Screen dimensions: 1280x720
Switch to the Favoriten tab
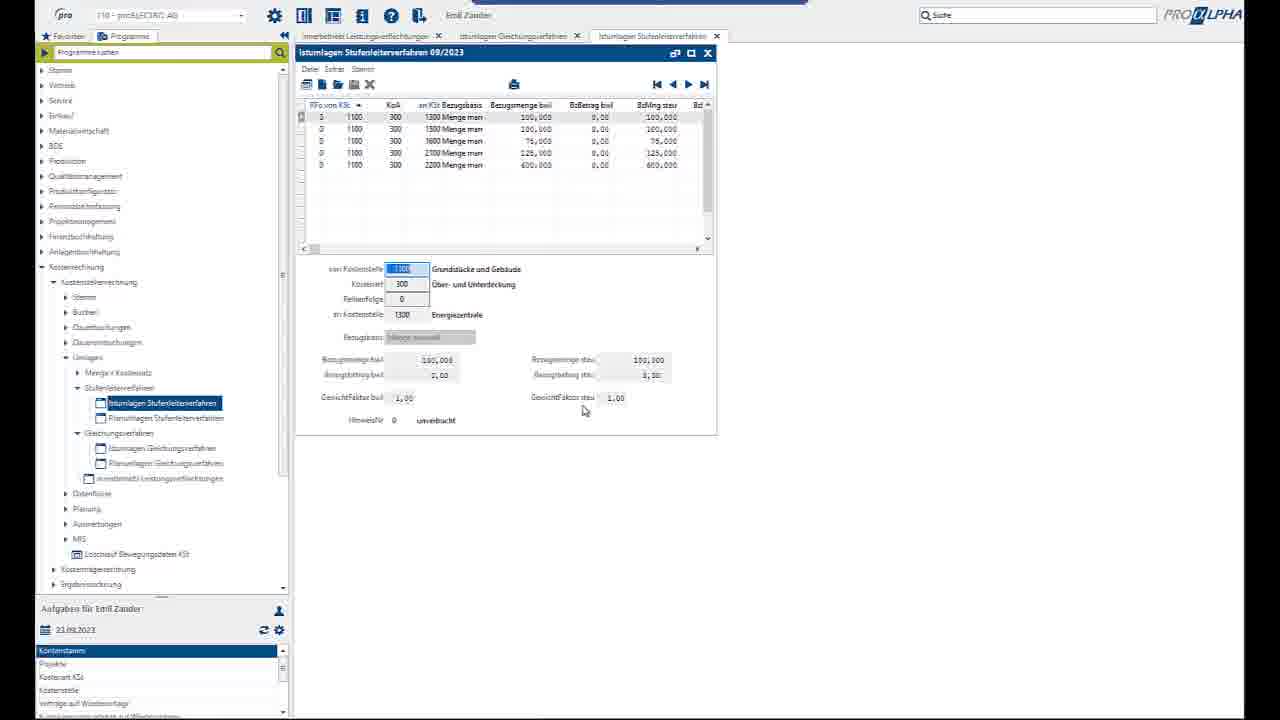63,36
